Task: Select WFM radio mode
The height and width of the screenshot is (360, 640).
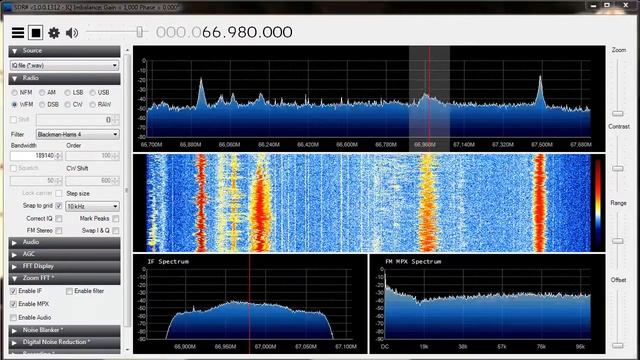Action: click(x=15, y=104)
